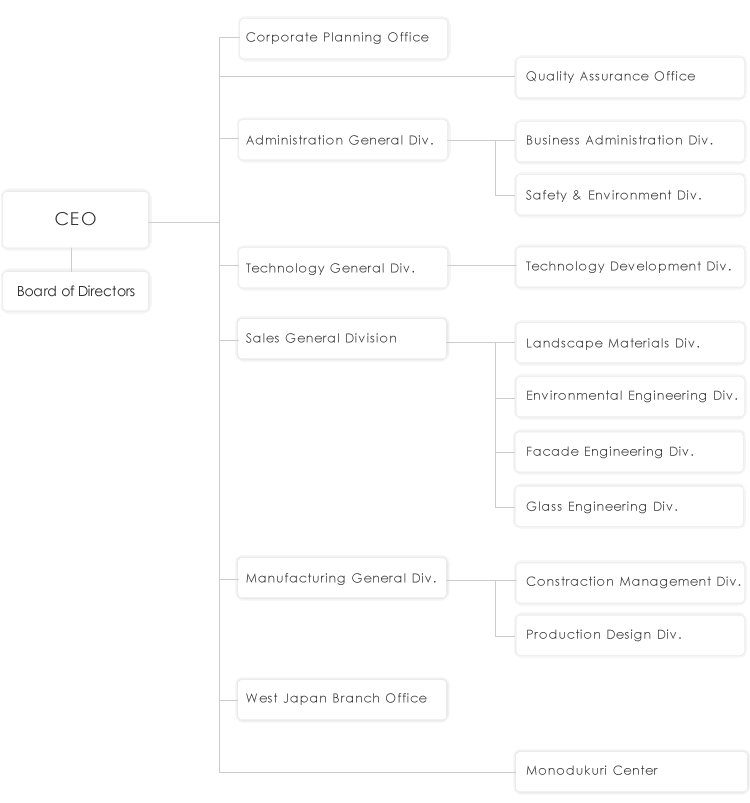Image resolution: width=750 pixels, height=803 pixels.
Task: Click Business Administration Div. node
Action: click(x=630, y=140)
